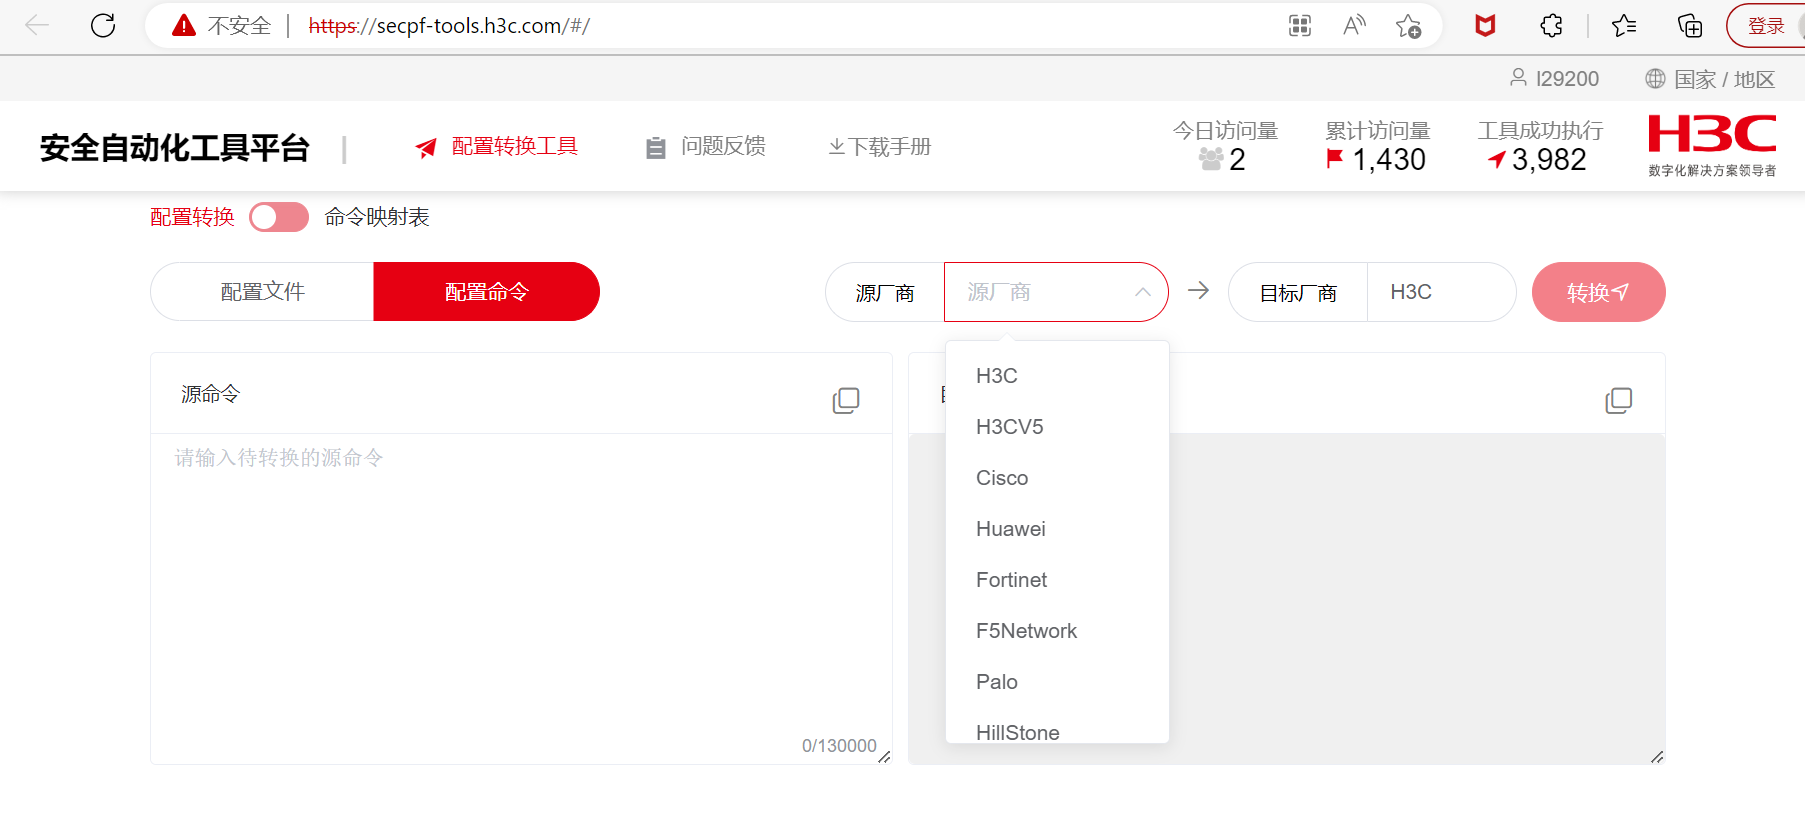Switch to the 配置命令 tab
Viewport: 1805px width, 818px height.
(x=486, y=292)
